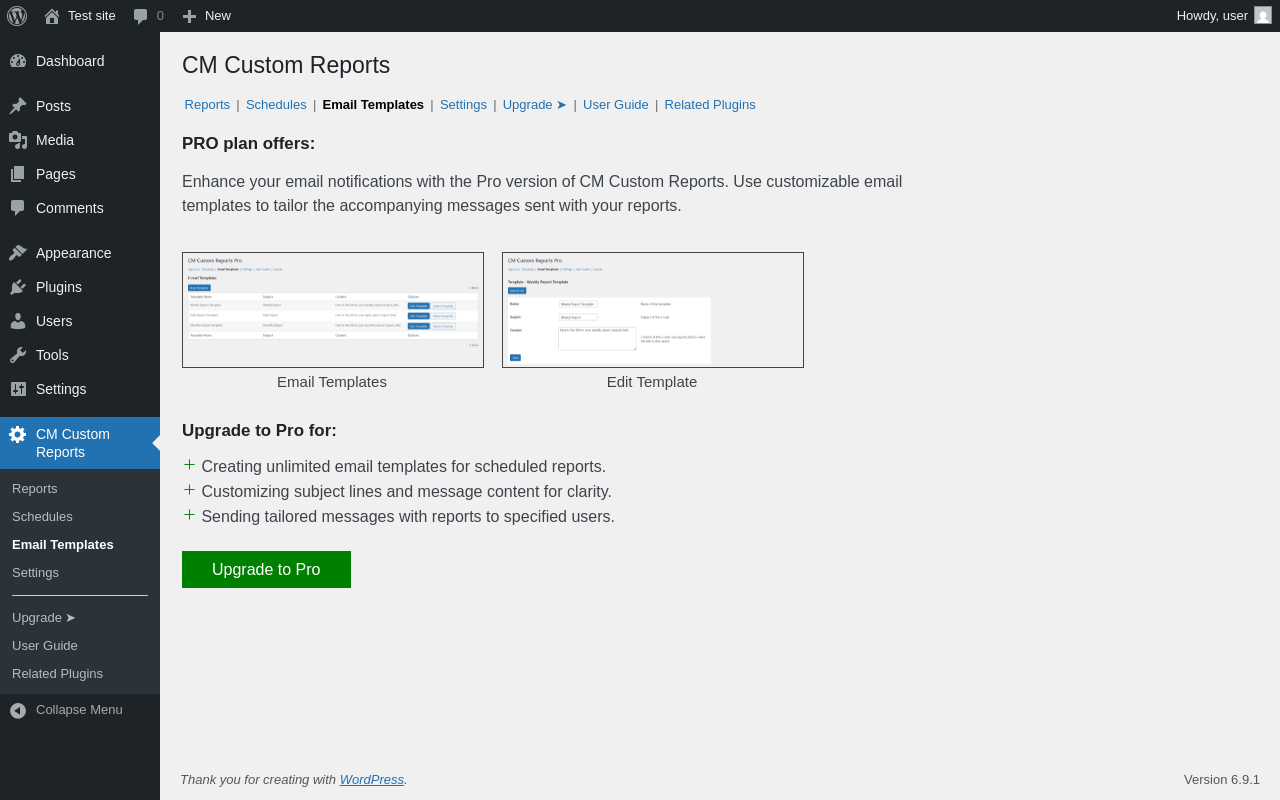
Task: Switch to the Settings tab link
Action: (463, 104)
